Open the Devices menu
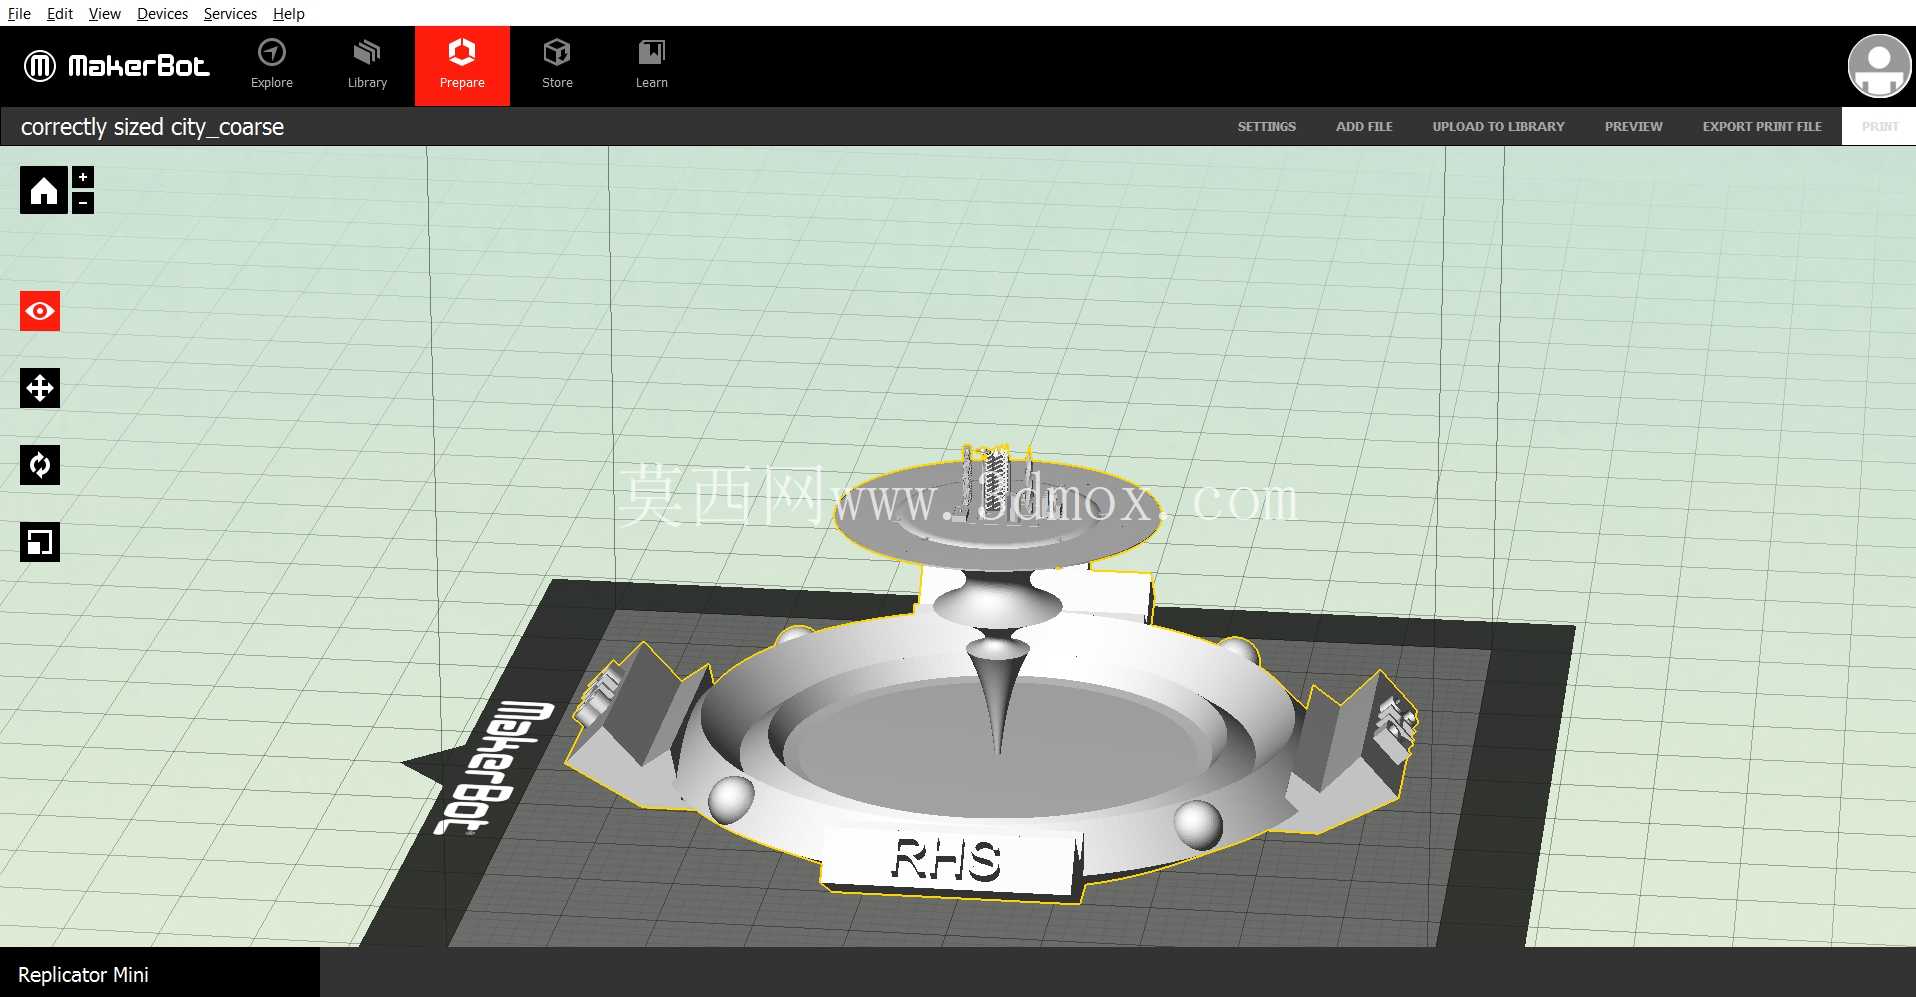The width and height of the screenshot is (1916, 997). point(162,13)
